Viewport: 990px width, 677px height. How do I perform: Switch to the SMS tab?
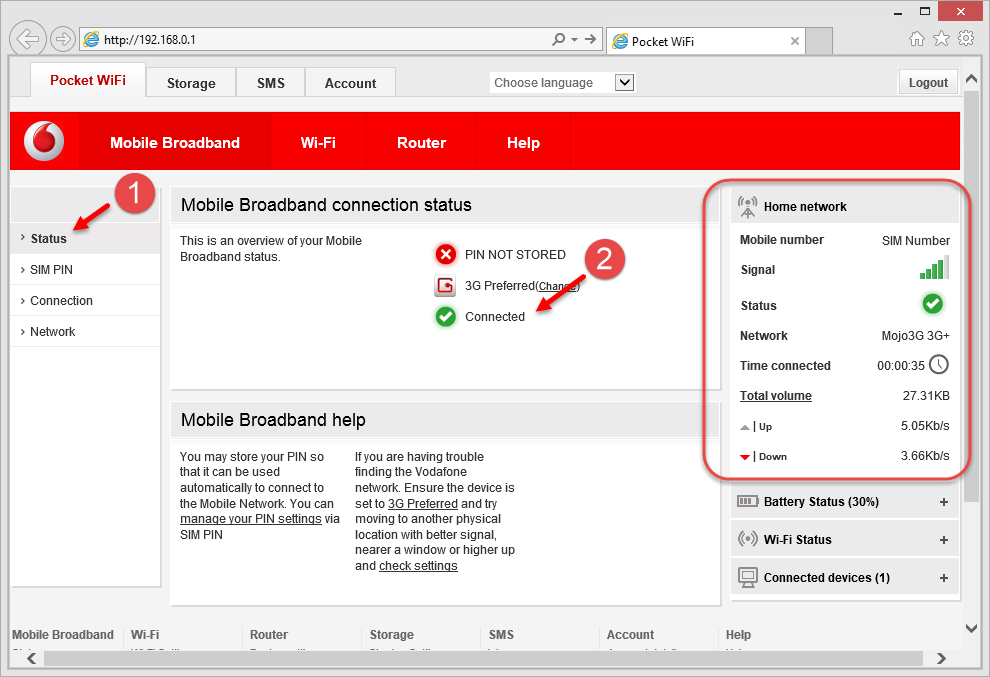(271, 83)
